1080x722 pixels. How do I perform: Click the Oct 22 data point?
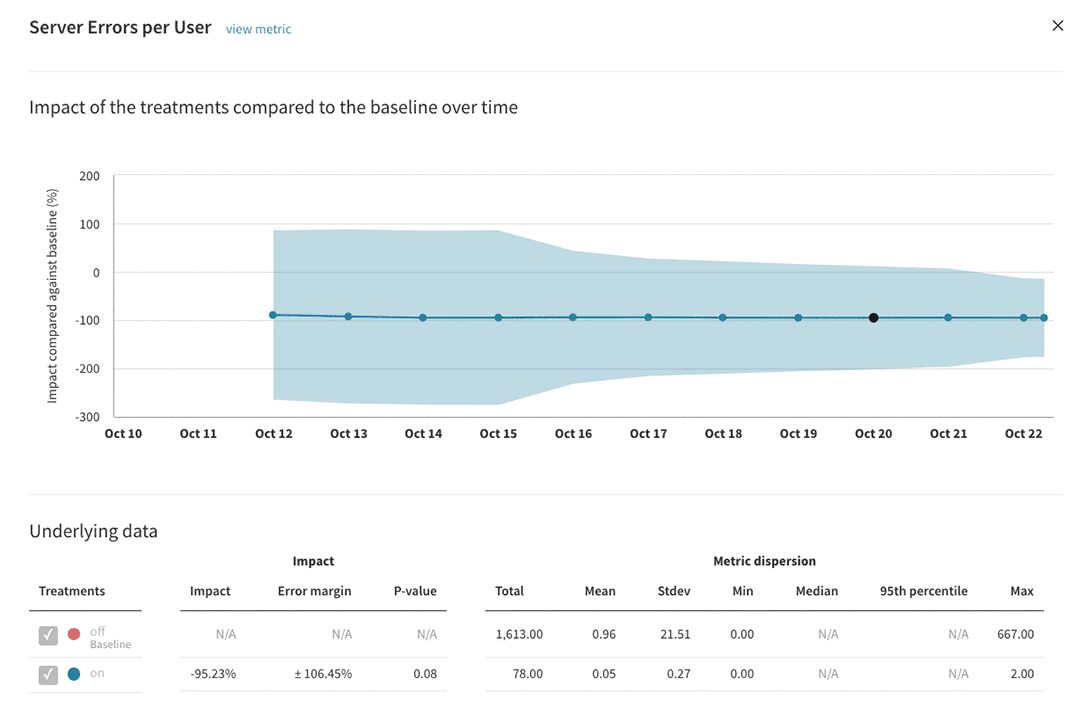coord(1024,318)
